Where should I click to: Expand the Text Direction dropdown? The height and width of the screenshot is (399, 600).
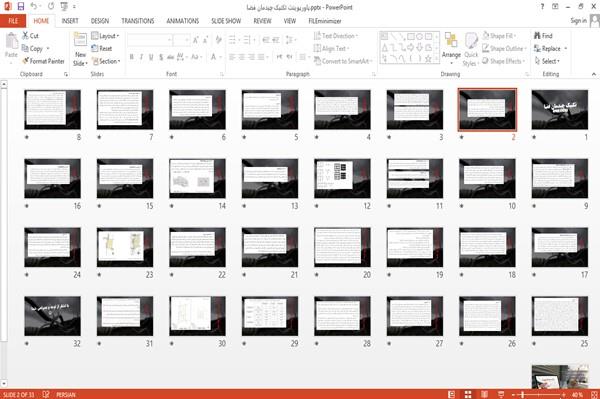point(336,36)
